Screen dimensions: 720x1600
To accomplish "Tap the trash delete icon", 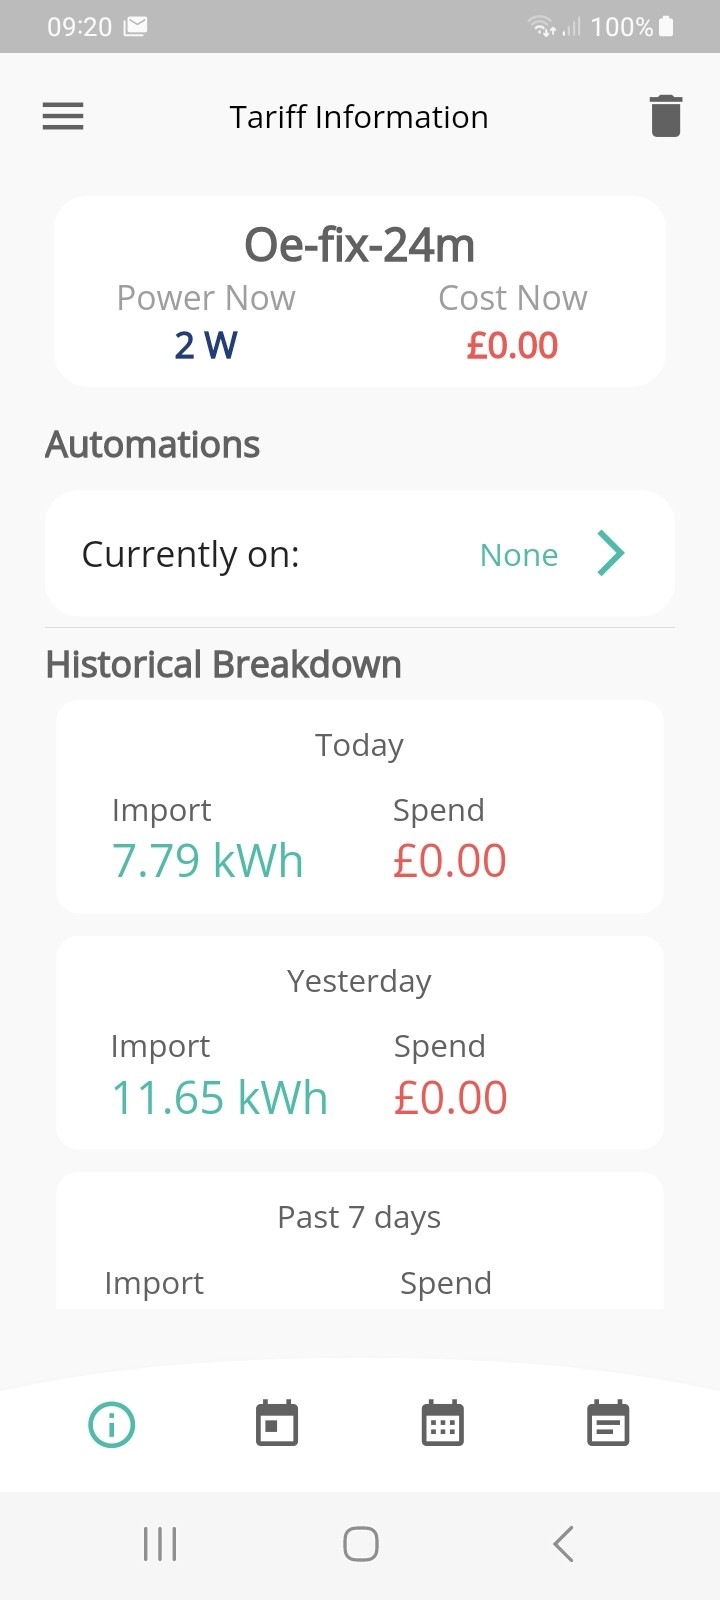I will click(665, 116).
